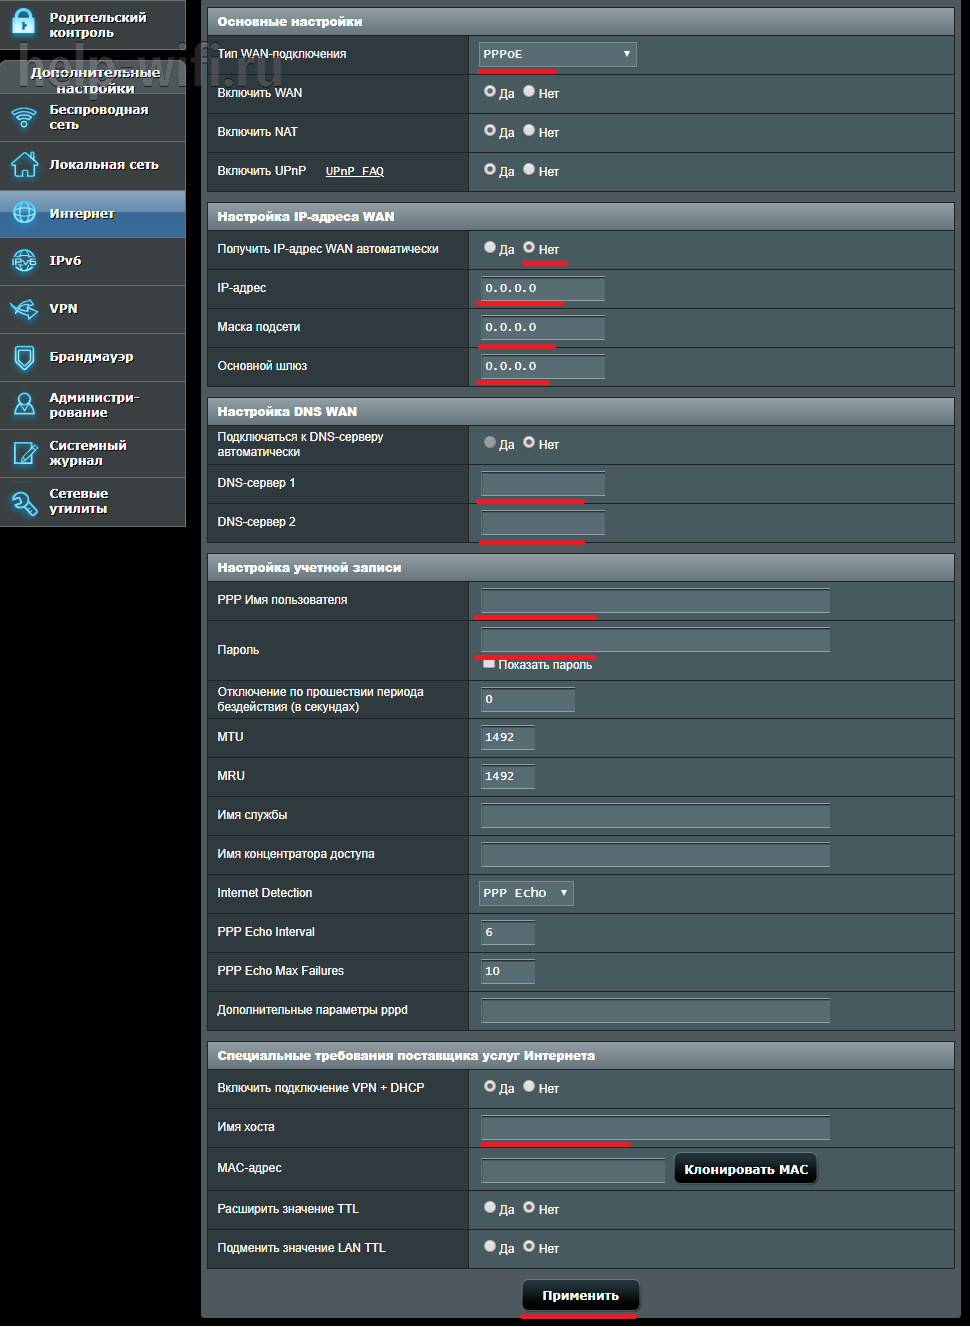The image size is (970, 1327).
Task: Click the PPP username input field
Action: coord(655,600)
